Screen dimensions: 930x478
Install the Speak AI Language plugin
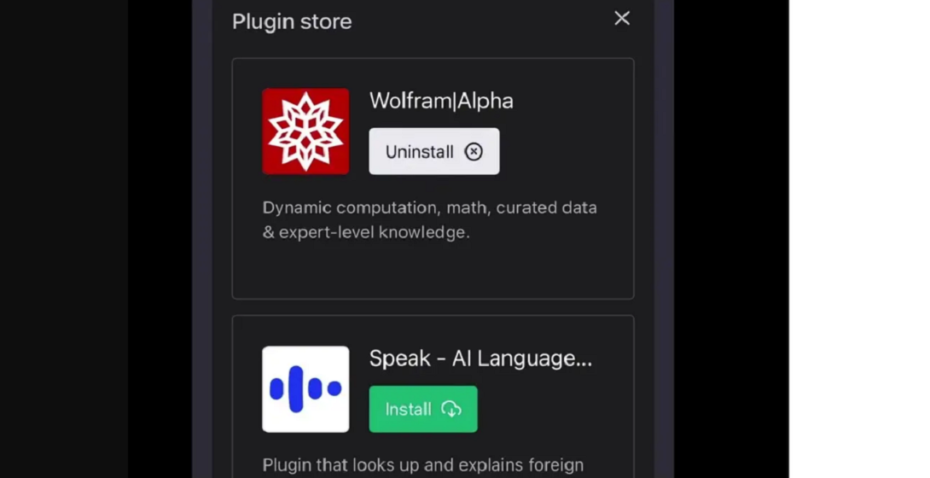(423, 409)
